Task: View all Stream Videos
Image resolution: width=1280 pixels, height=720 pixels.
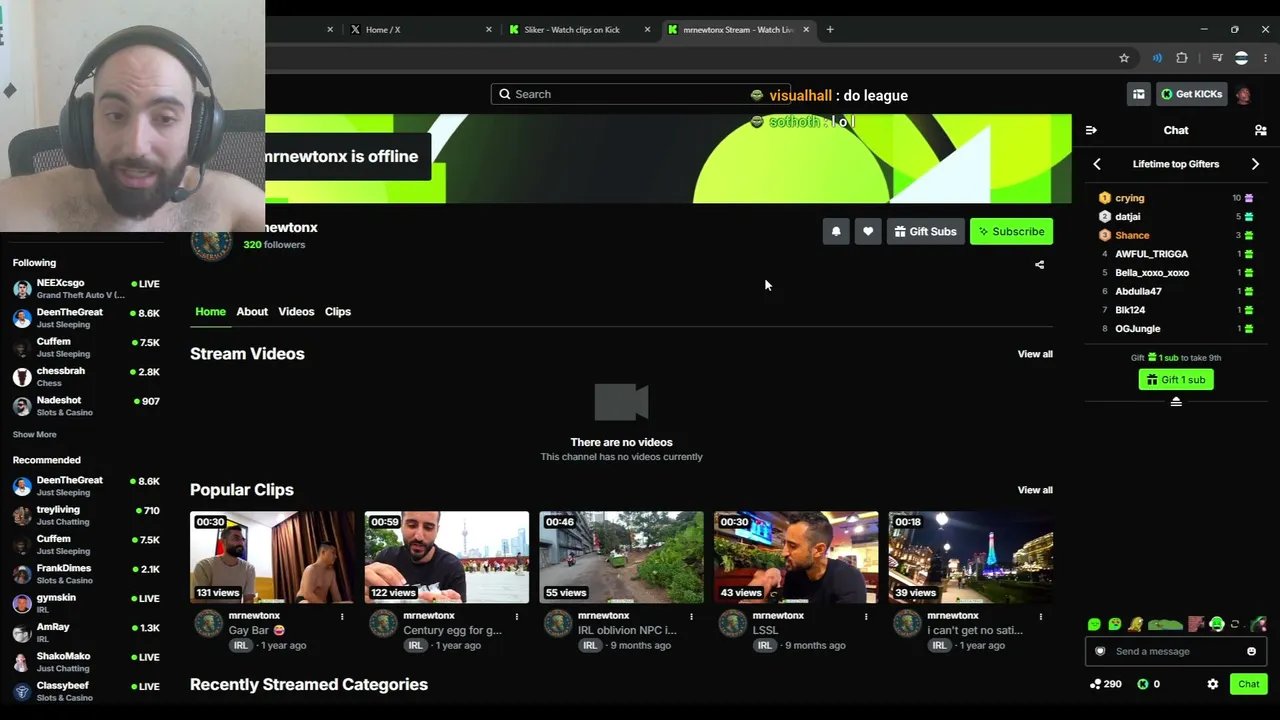Action: pyautogui.click(x=1035, y=354)
